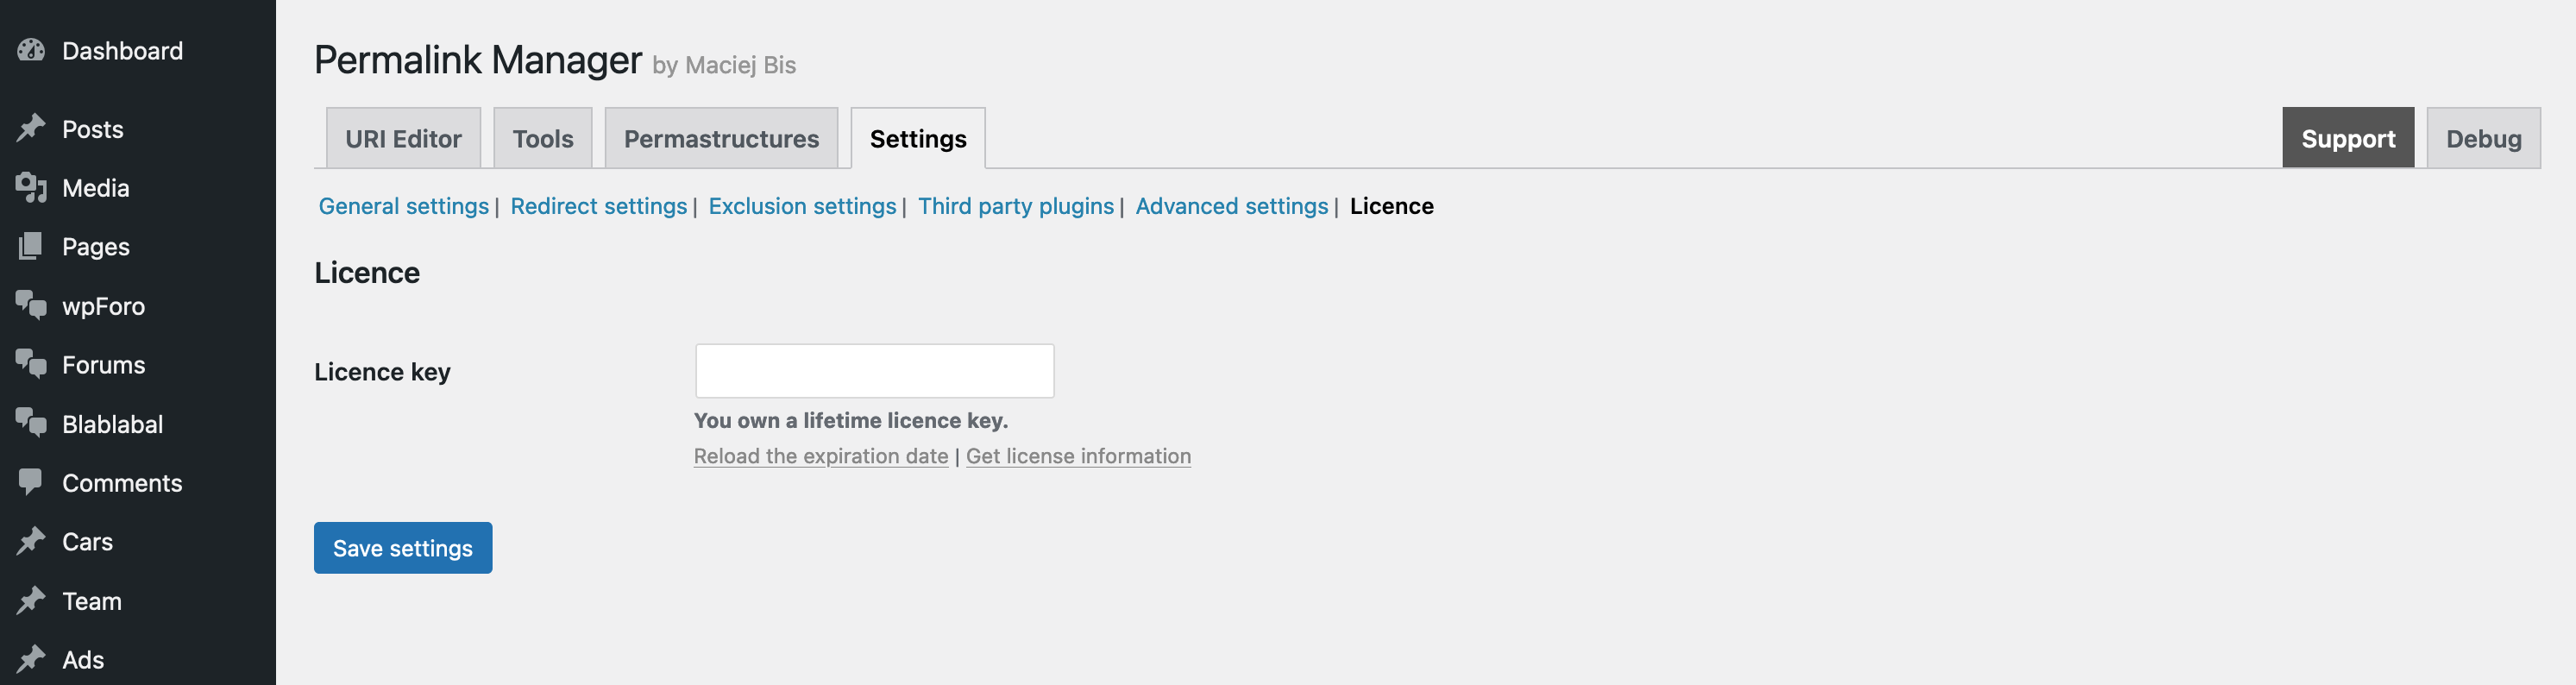Focus the Licence key input field

coord(874,371)
